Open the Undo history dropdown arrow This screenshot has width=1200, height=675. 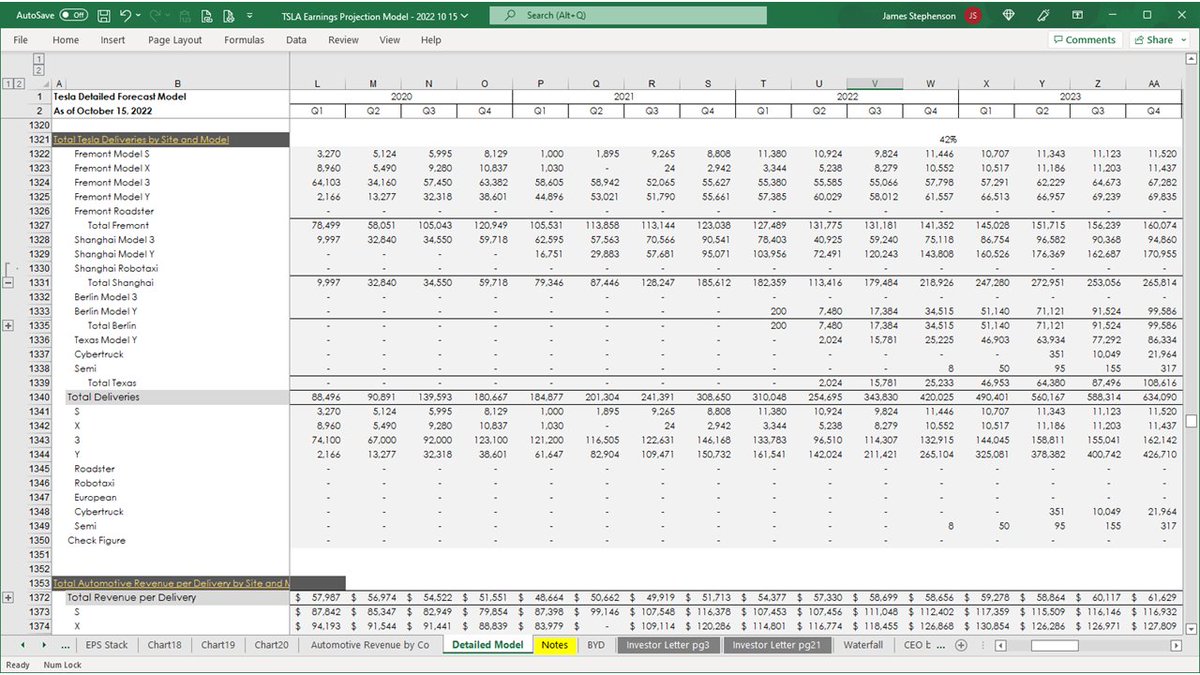click(x=138, y=16)
